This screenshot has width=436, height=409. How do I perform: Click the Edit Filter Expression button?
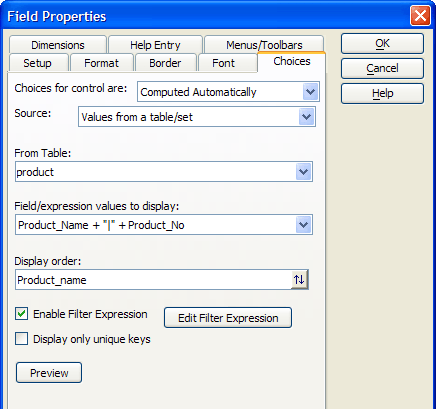(x=228, y=318)
